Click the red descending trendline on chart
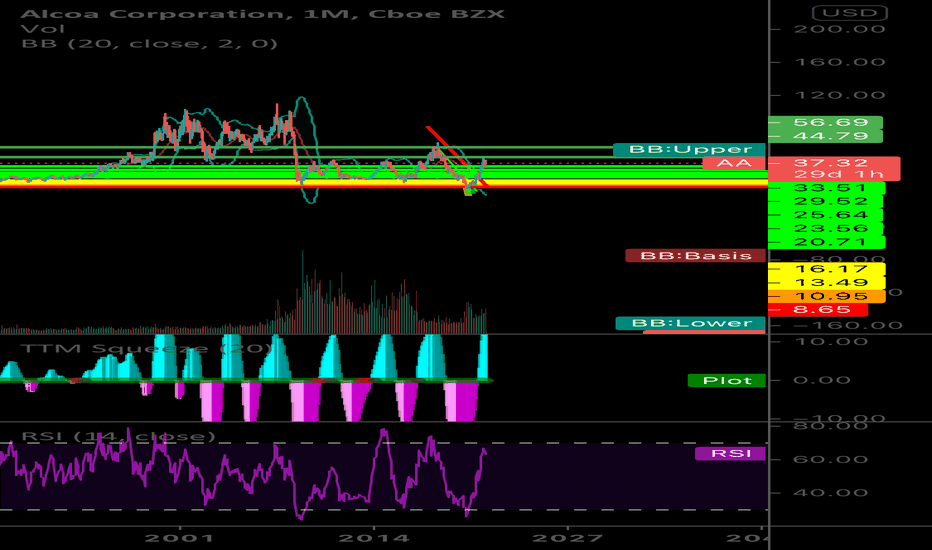932x550 pixels. tap(457, 157)
